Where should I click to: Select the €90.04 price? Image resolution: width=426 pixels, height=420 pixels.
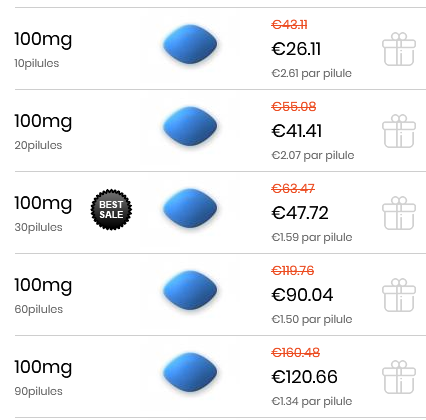point(302,295)
